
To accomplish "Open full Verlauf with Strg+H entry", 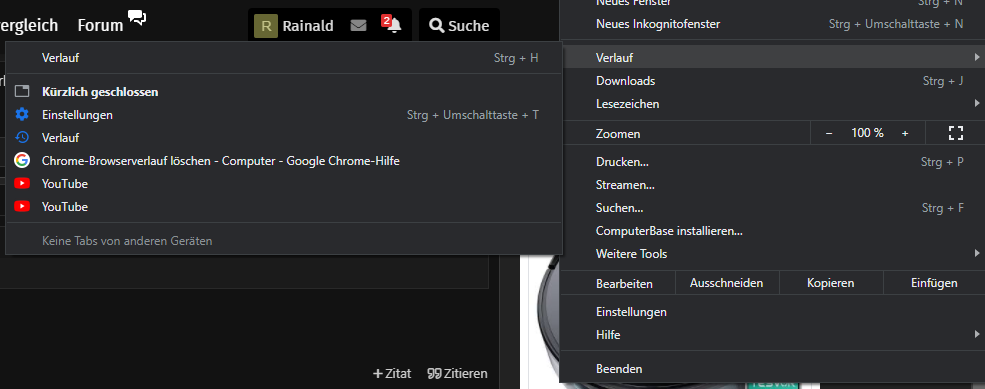I will [284, 58].
